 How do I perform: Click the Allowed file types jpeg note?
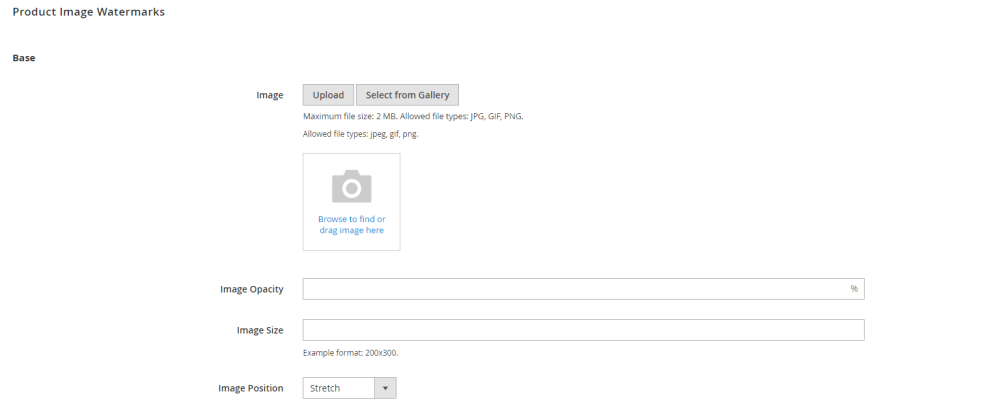coord(361,135)
